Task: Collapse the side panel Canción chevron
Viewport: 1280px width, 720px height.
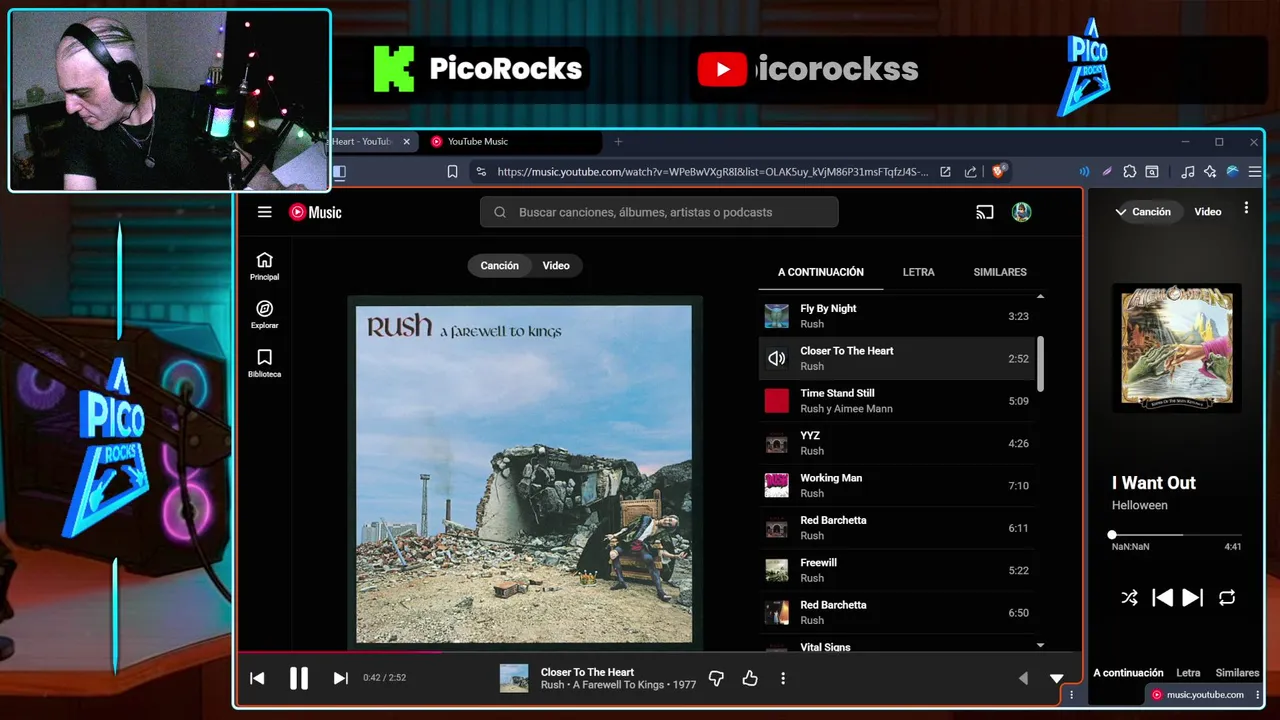Action: [x=1121, y=212]
